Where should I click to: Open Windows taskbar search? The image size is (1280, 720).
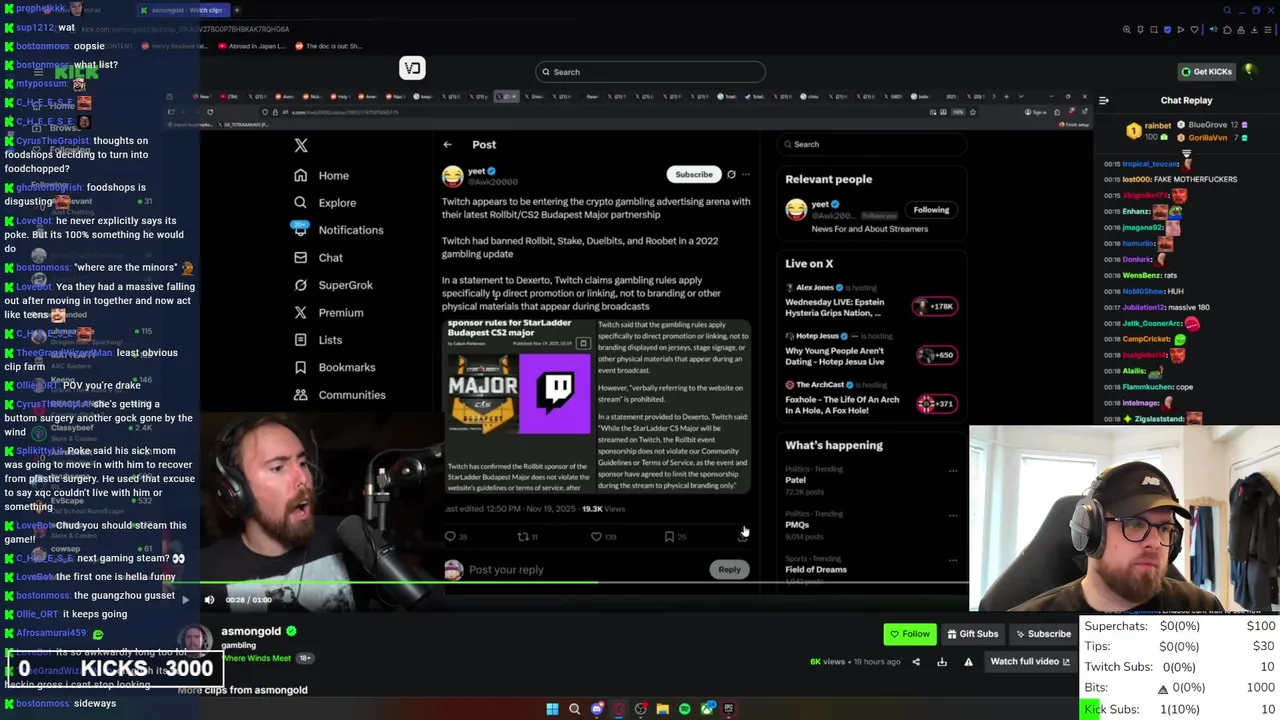pyautogui.click(x=575, y=709)
